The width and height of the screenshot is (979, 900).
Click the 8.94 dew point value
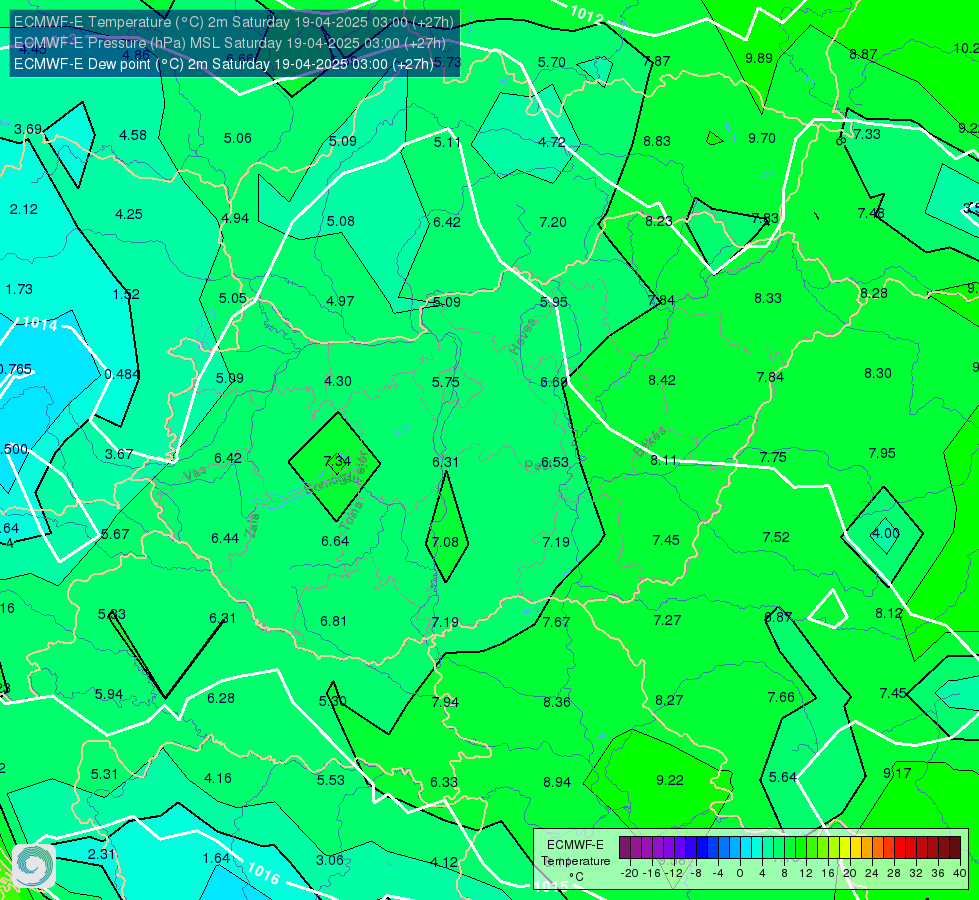point(557,782)
